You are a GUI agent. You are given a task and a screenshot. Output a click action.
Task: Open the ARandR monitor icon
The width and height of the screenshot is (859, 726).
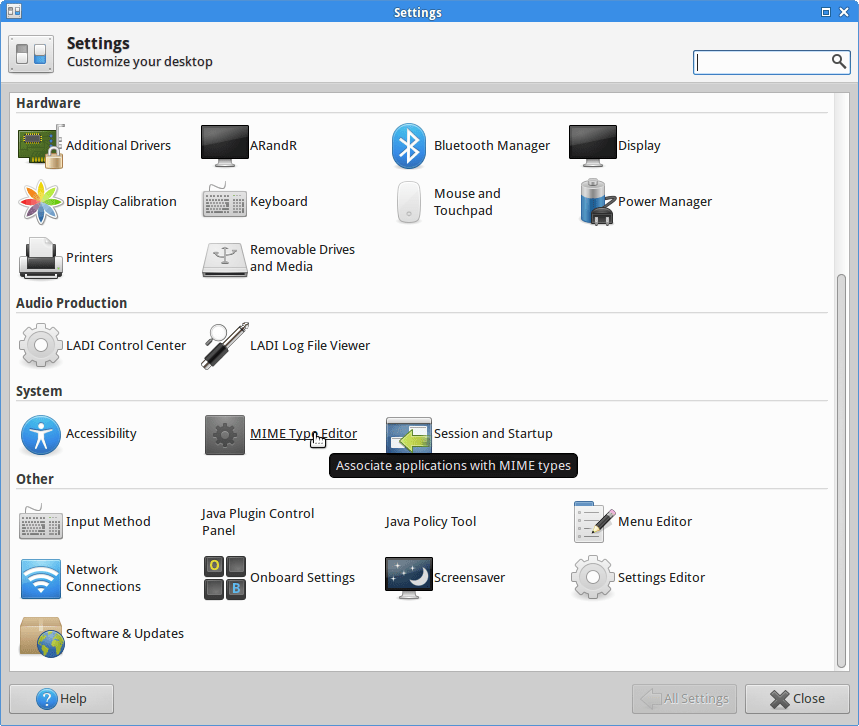(x=225, y=146)
